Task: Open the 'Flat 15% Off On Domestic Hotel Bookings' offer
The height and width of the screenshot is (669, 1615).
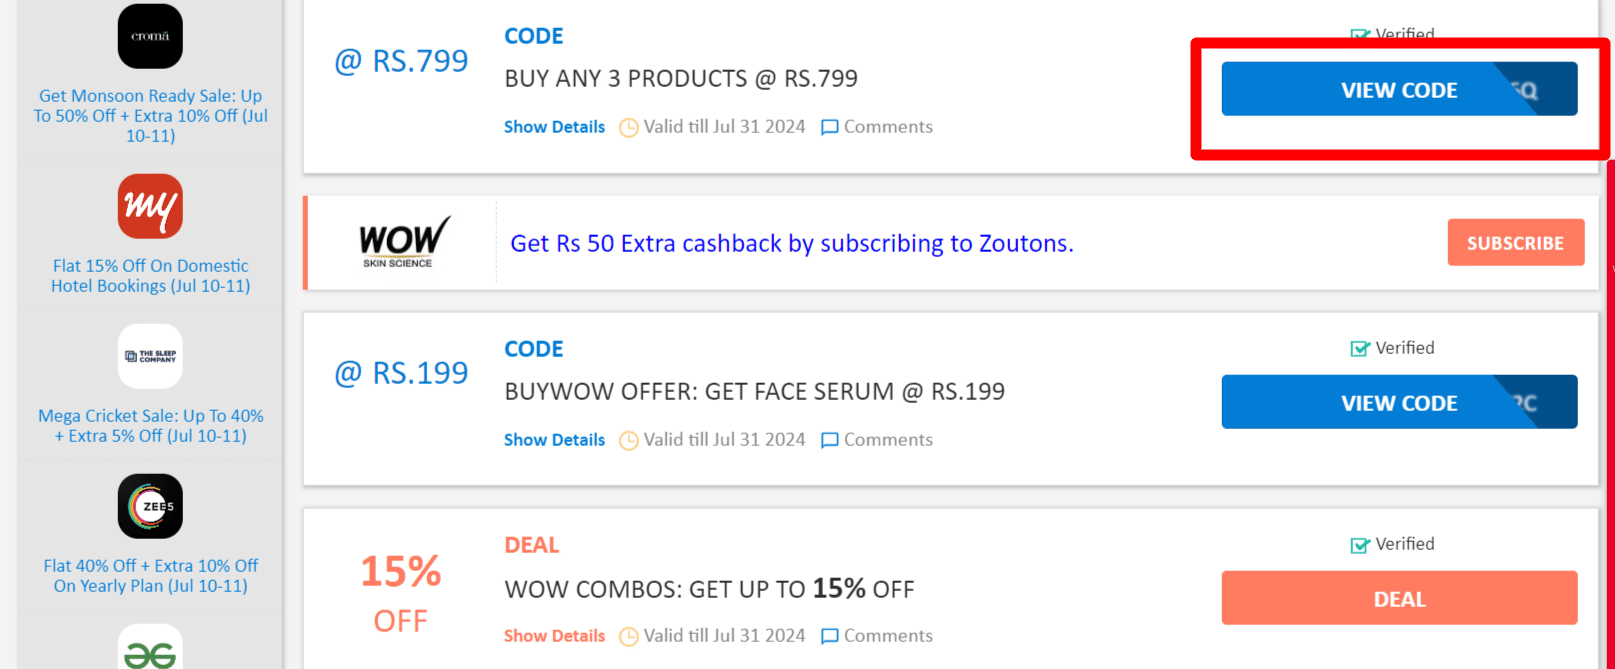Action: point(150,276)
